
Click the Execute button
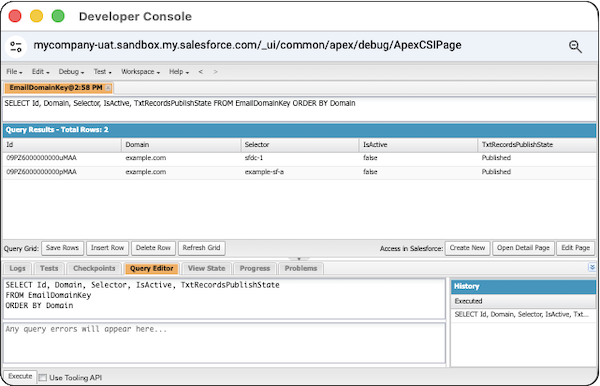pos(20,376)
